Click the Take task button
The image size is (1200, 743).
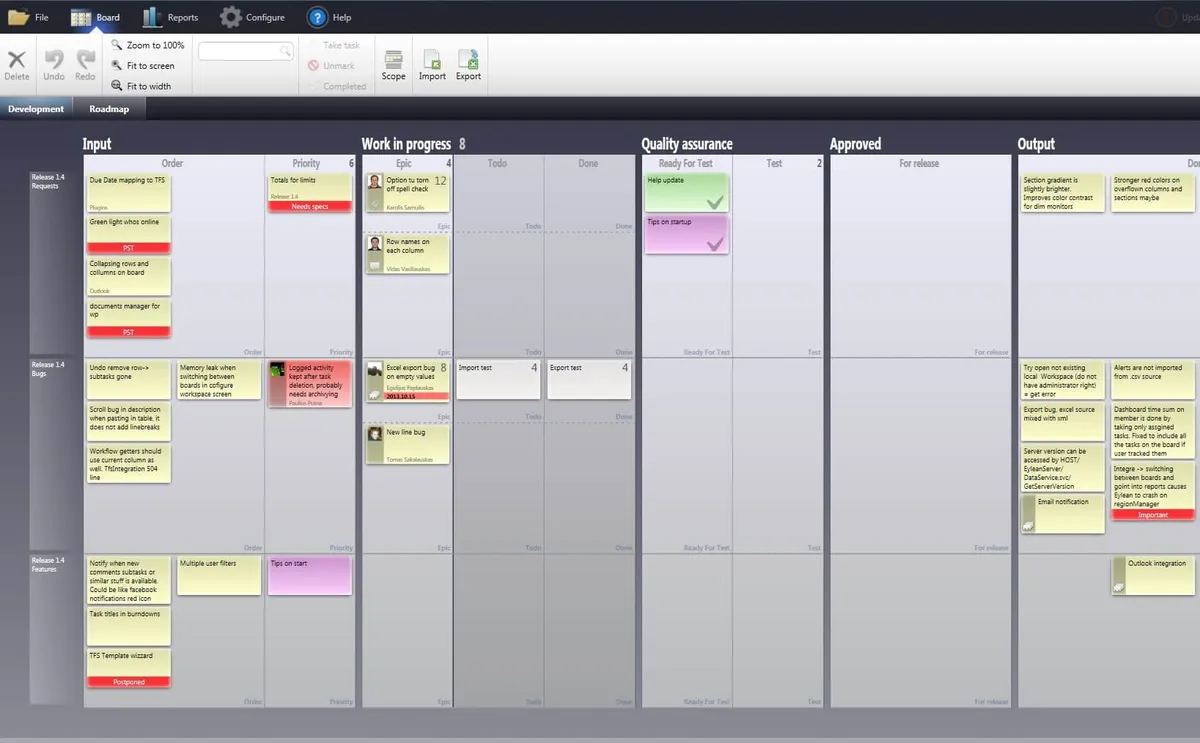(x=333, y=45)
